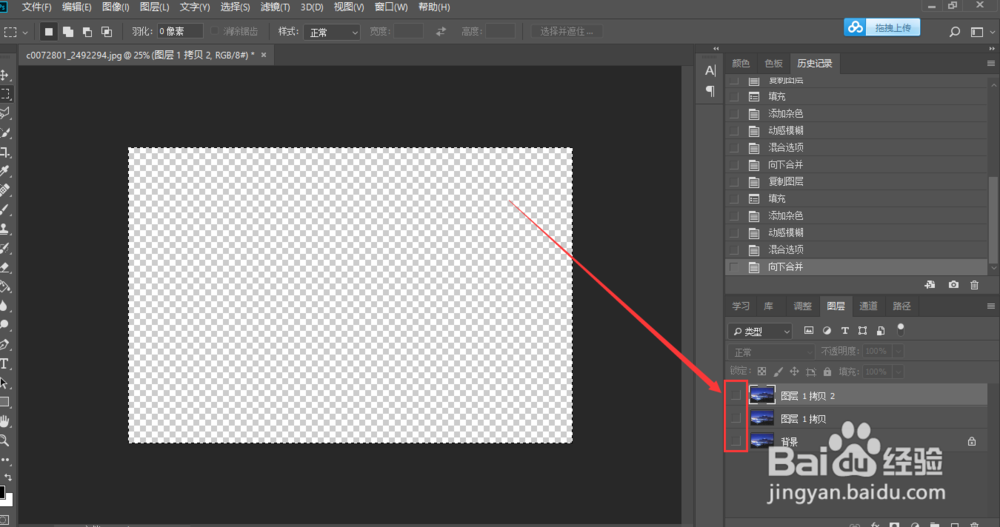Toggle lock all padlock in 锁定 row
This screenshot has width=1000, height=527.
coord(827,371)
